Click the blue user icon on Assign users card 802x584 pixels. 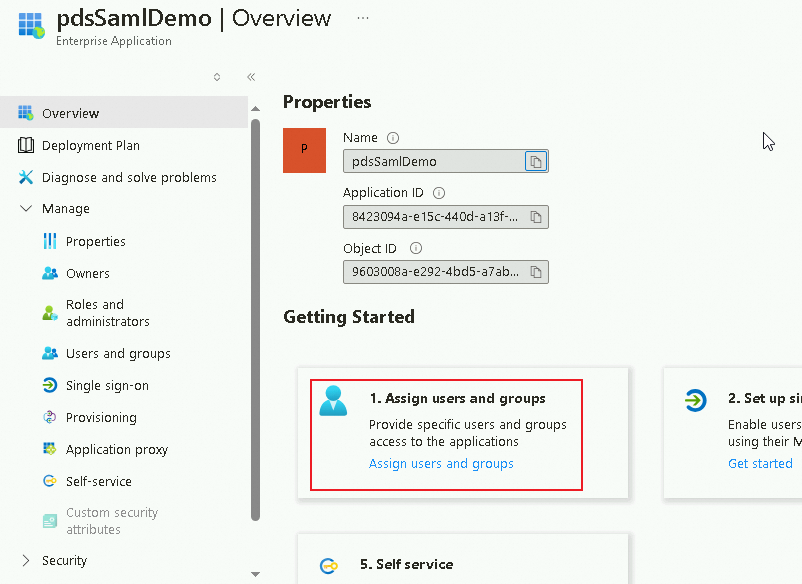(333, 401)
